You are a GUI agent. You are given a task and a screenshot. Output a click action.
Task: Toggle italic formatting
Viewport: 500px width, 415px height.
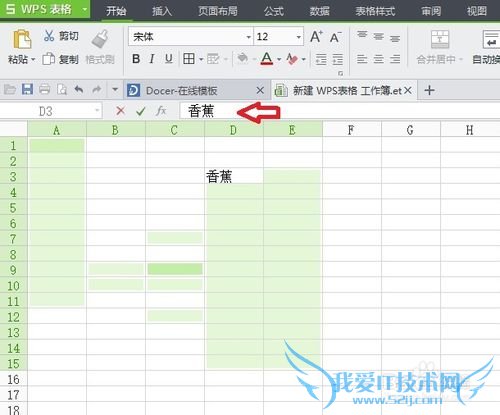coord(152,59)
